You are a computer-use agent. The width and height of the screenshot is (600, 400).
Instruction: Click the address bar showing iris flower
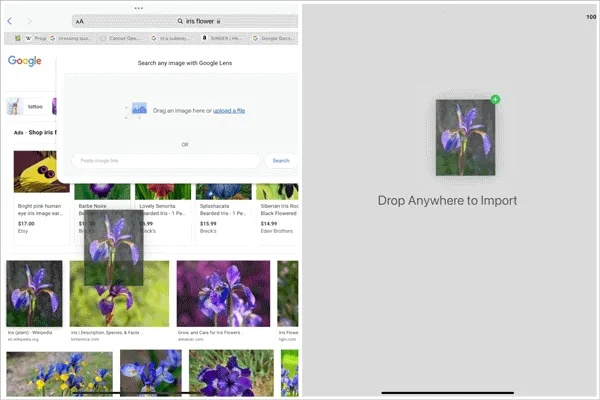tap(200, 20)
